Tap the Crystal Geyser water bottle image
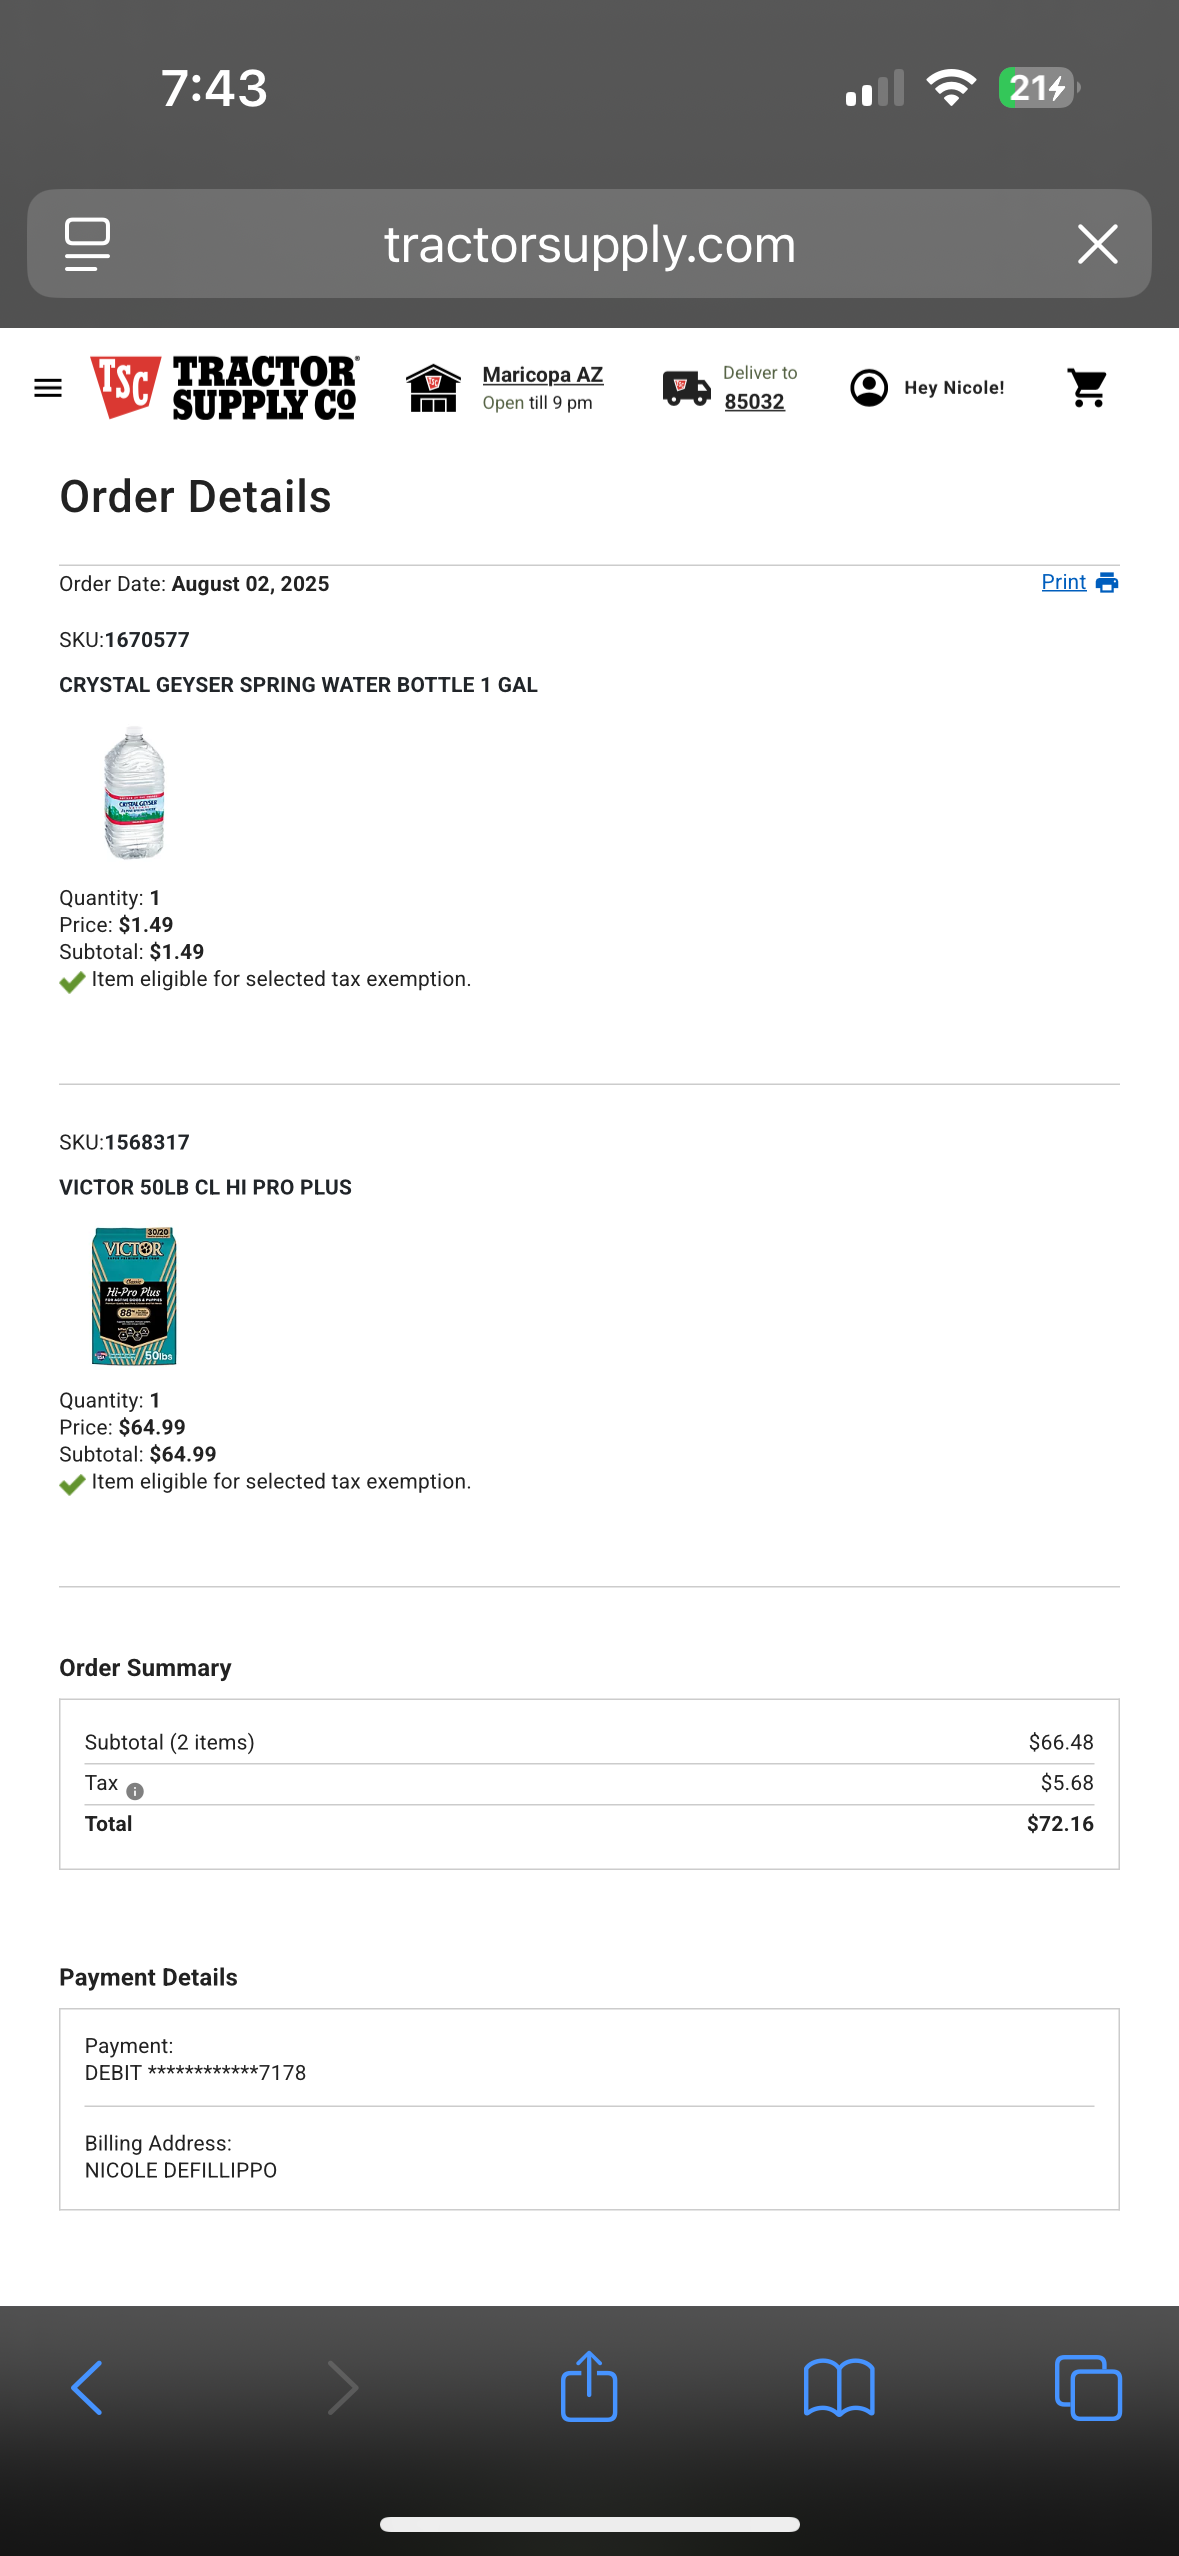 coord(134,793)
